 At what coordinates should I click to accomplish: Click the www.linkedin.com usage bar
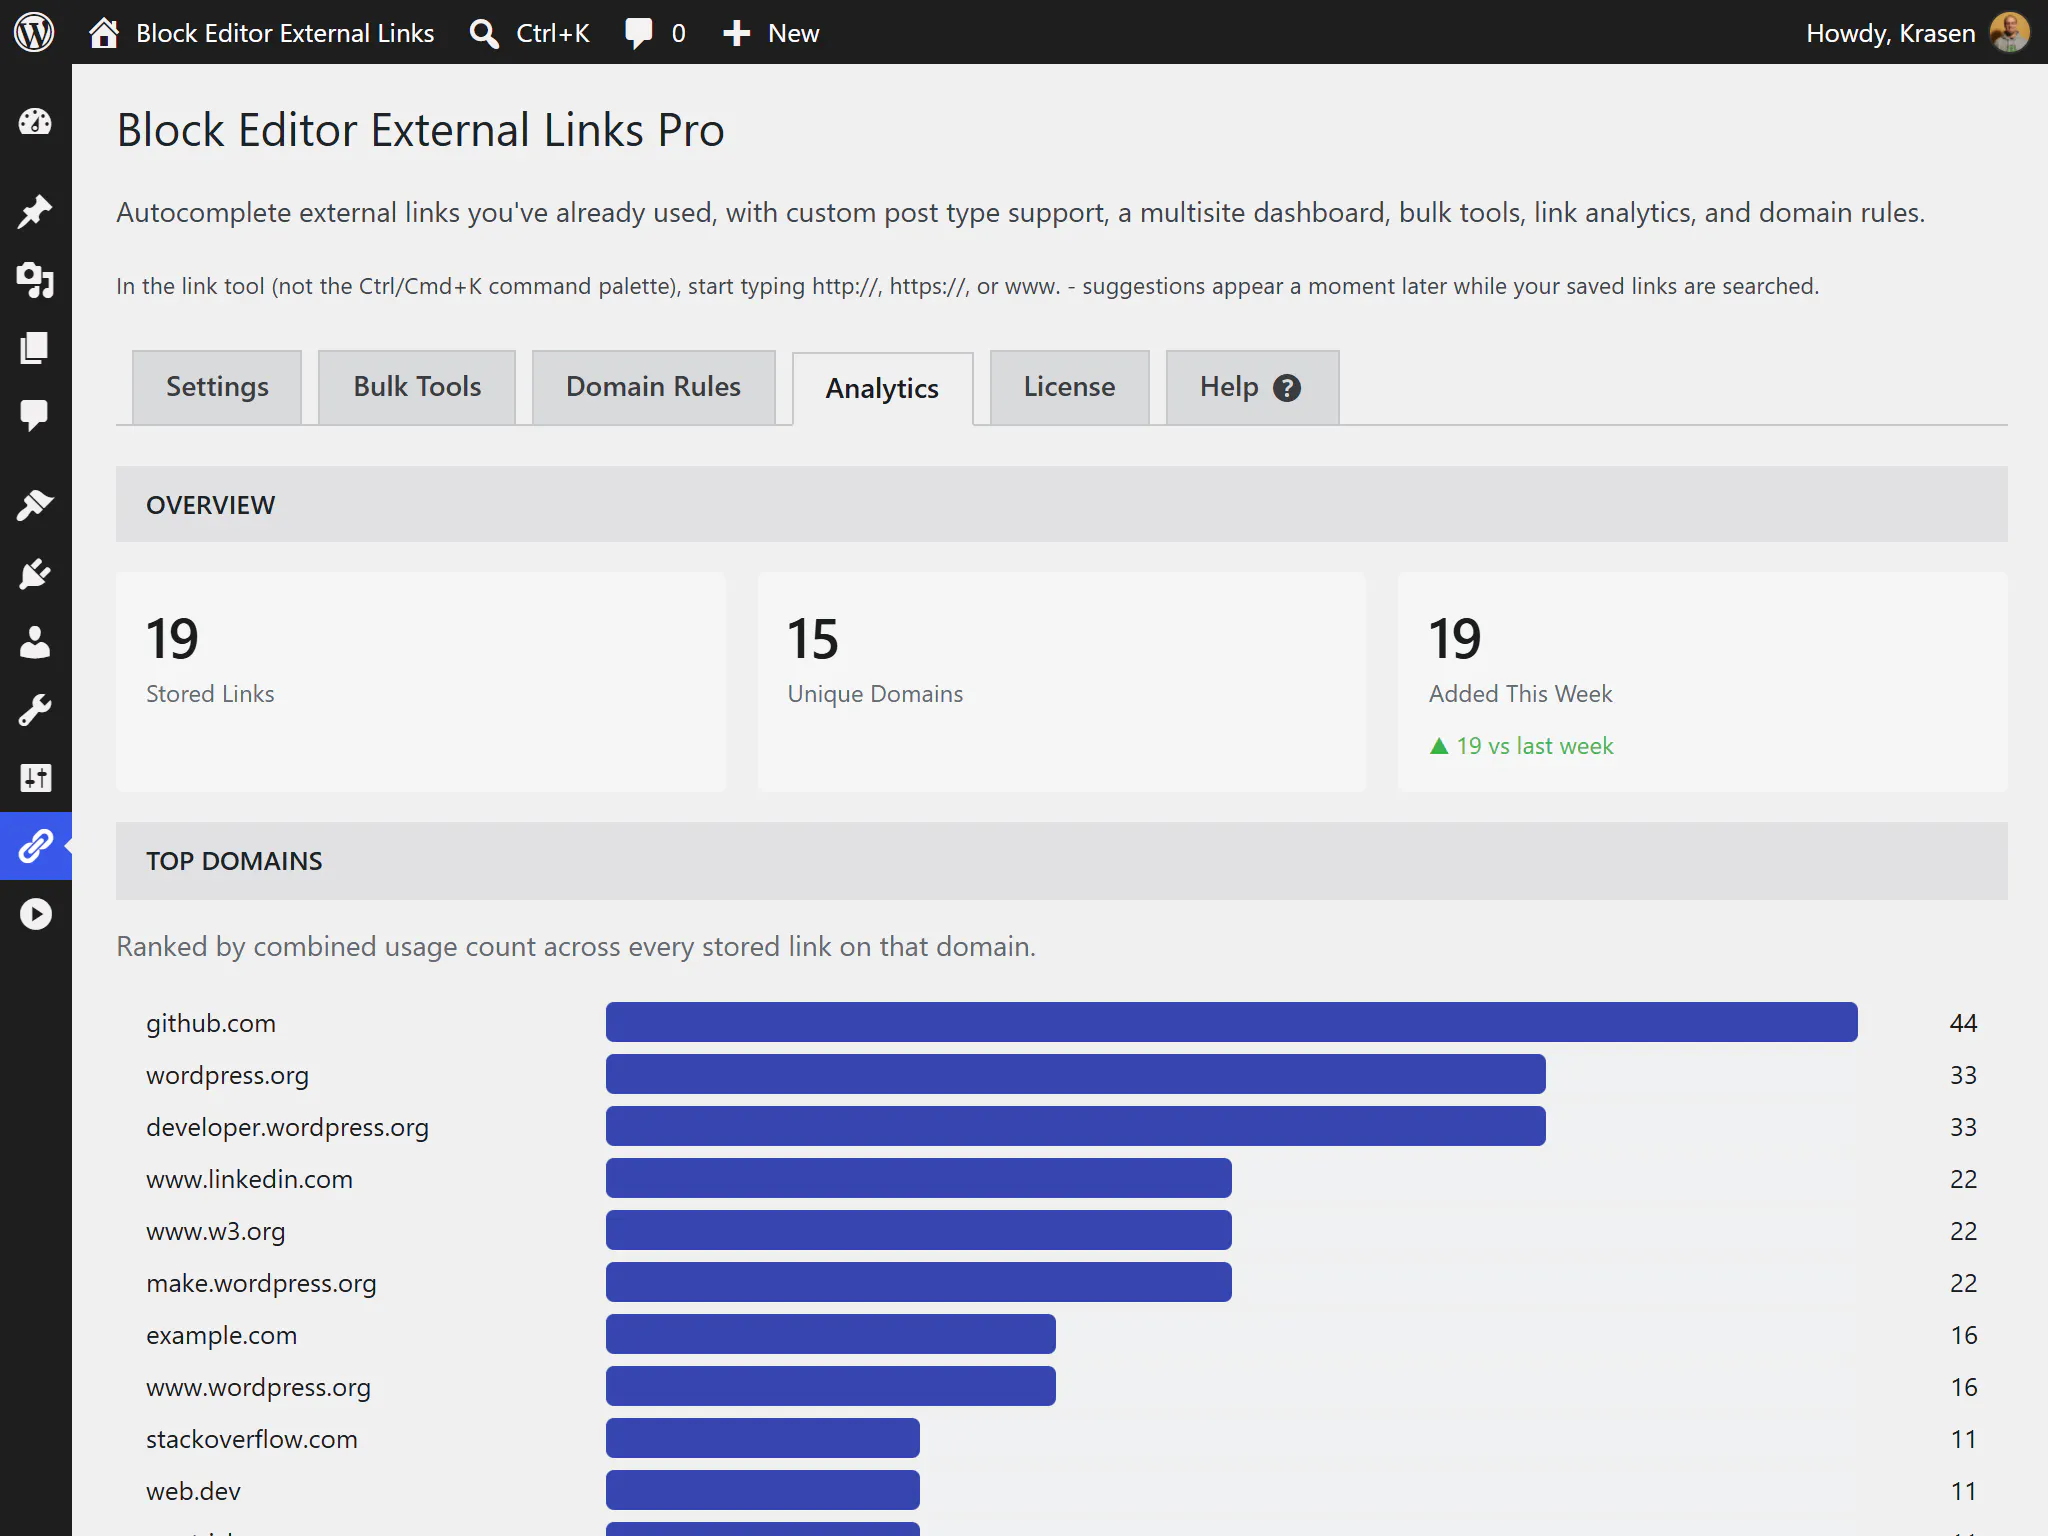[x=919, y=1178]
